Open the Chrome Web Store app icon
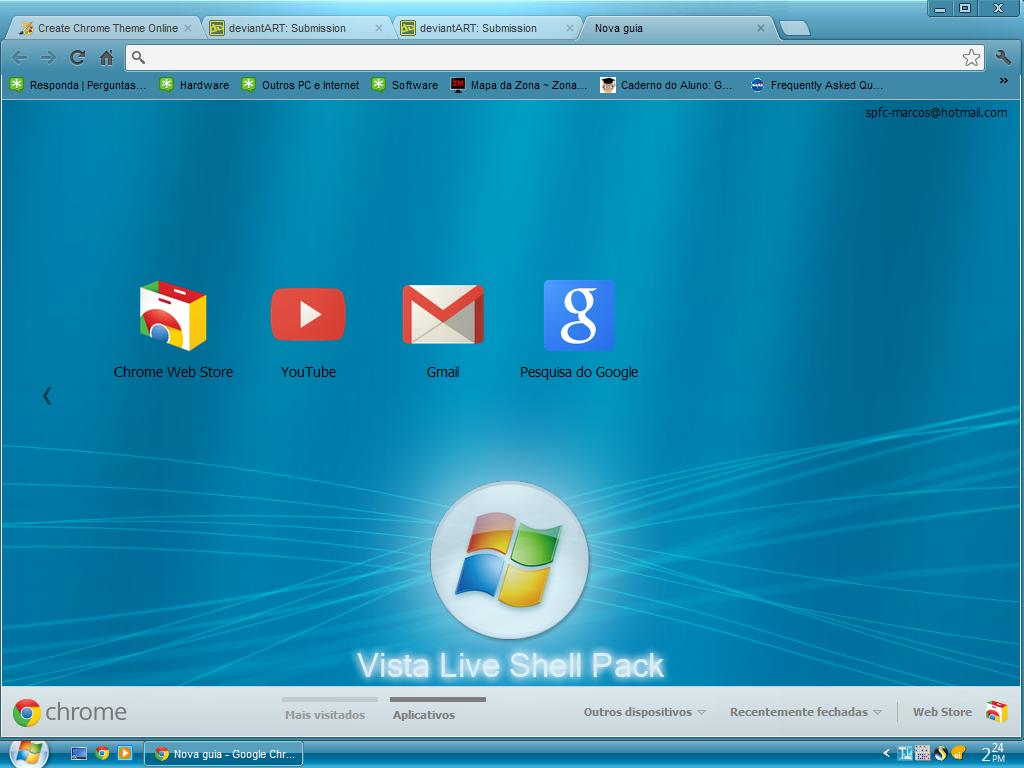The height and width of the screenshot is (768, 1024). tap(173, 315)
